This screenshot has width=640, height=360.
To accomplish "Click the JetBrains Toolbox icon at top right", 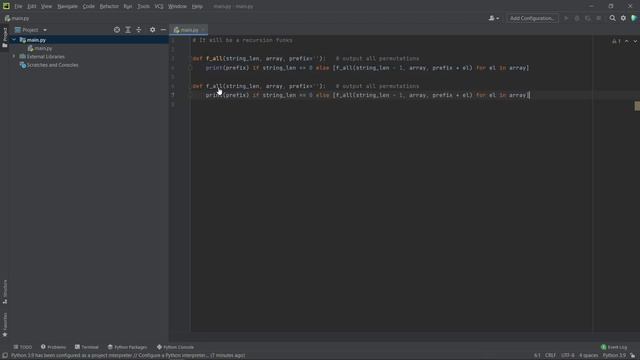I will (634, 18).
